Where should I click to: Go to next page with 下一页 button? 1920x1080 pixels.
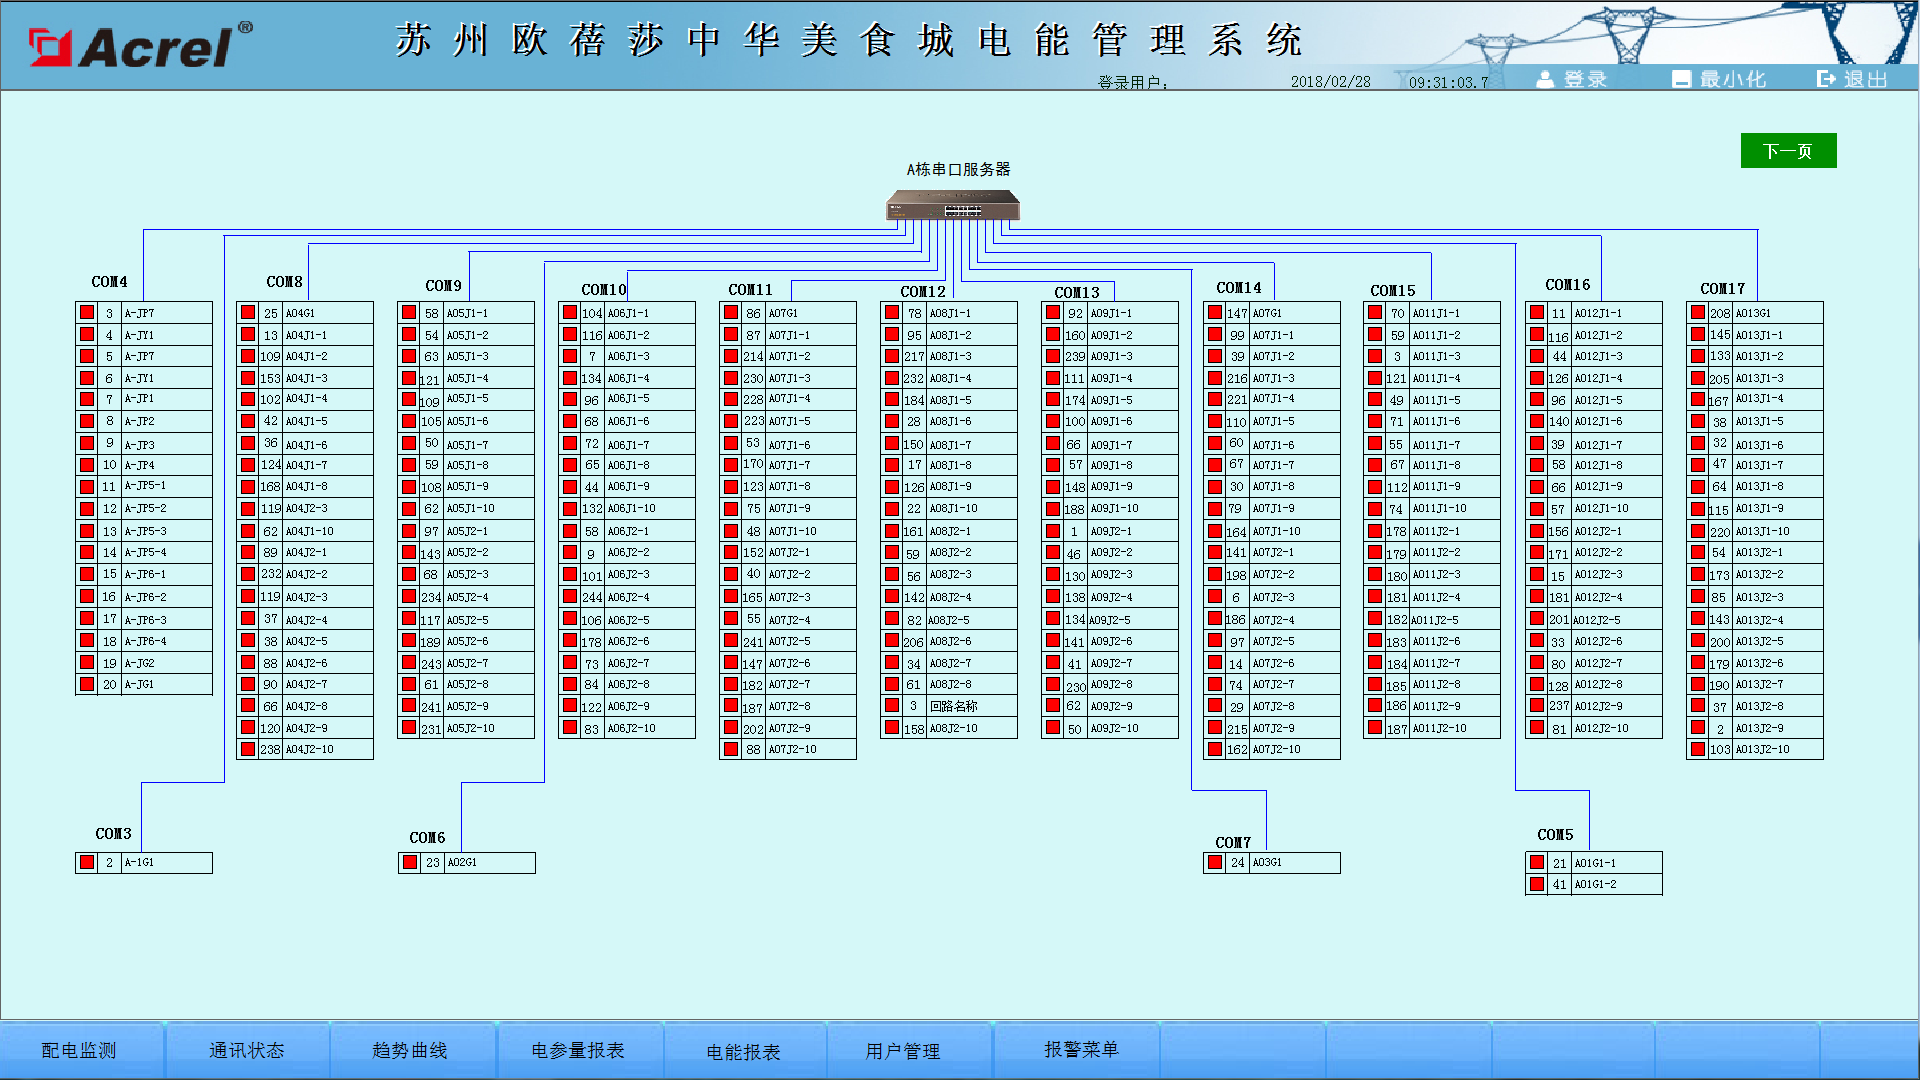1787,151
